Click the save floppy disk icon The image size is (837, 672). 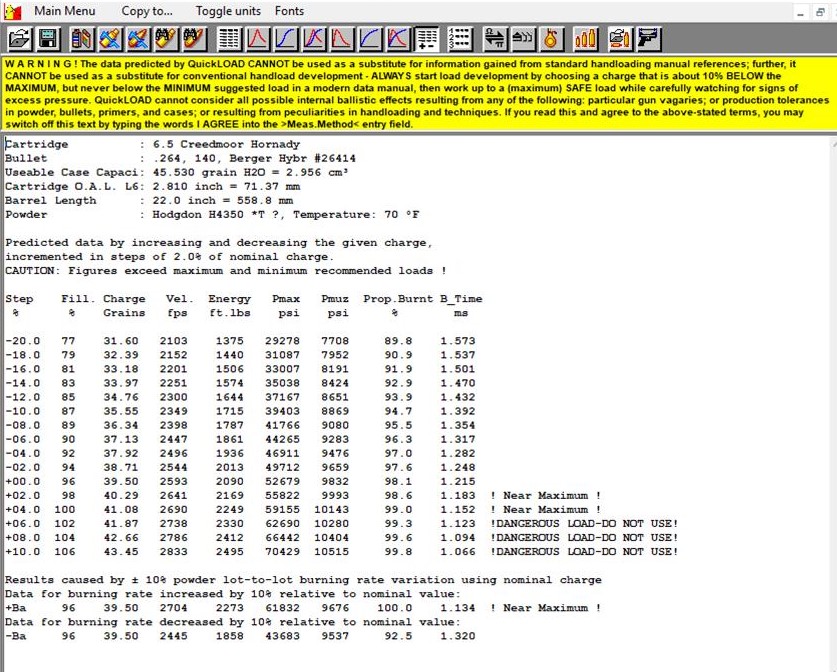pyautogui.click(x=47, y=39)
